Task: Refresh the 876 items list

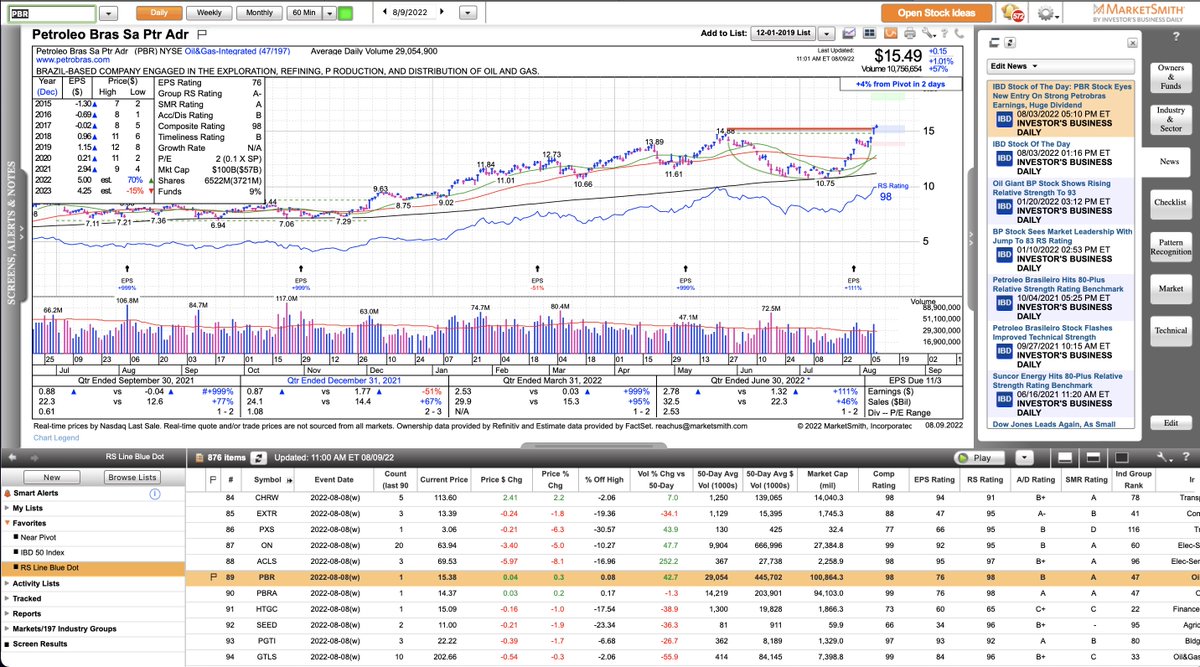Action: click(x=259, y=456)
